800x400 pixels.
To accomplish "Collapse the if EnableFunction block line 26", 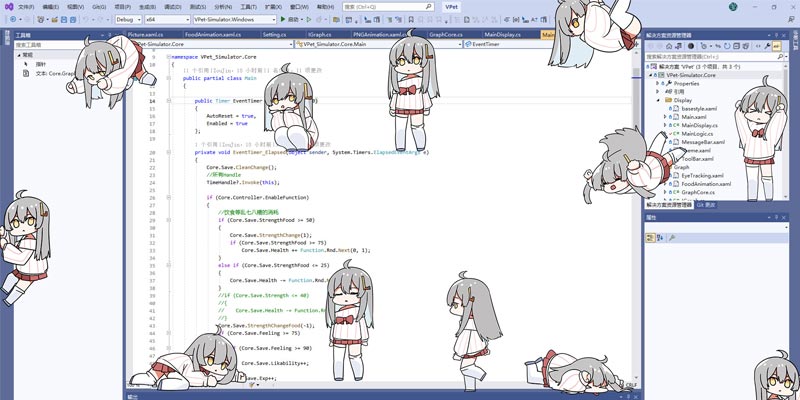I will [x=168, y=197].
